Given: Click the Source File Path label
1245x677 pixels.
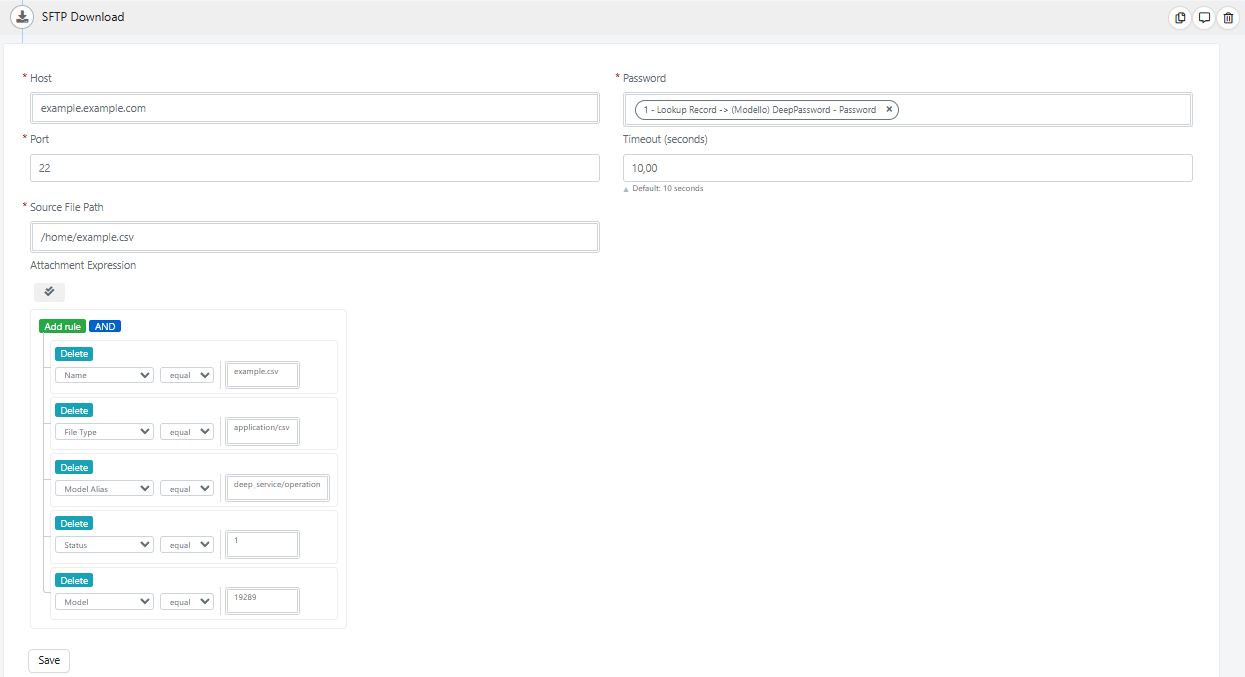Looking at the screenshot, I should coord(67,207).
